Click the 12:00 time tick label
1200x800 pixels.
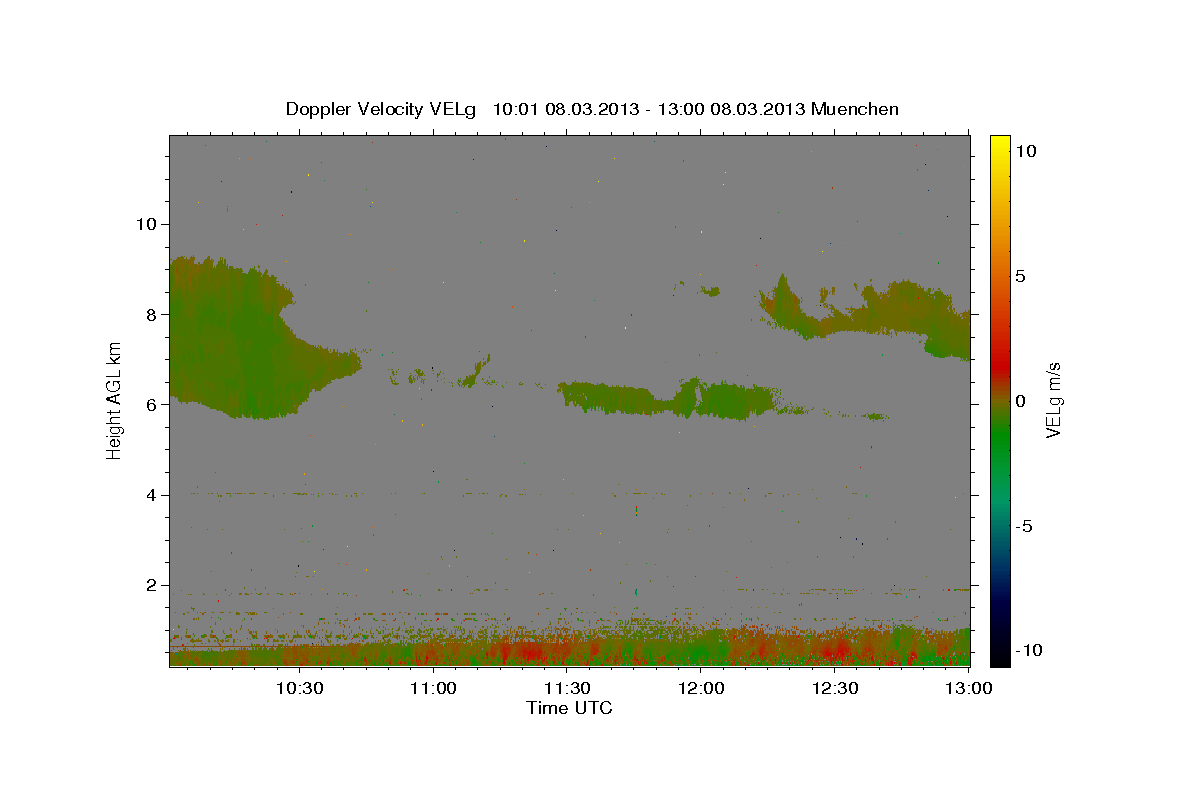coord(701,688)
